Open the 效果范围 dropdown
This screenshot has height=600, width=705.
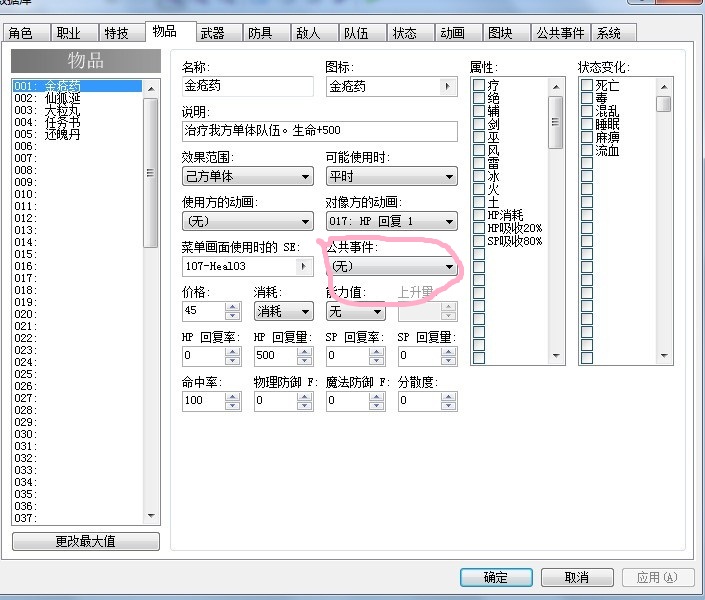(248, 176)
